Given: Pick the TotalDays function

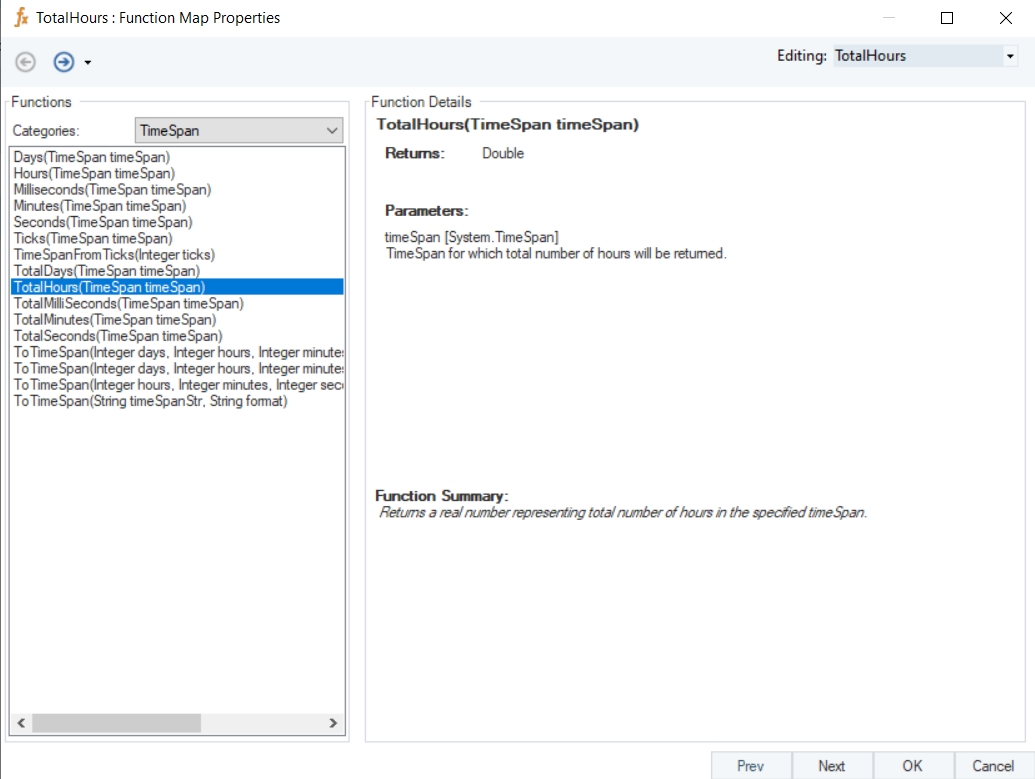Looking at the screenshot, I should (106, 271).
